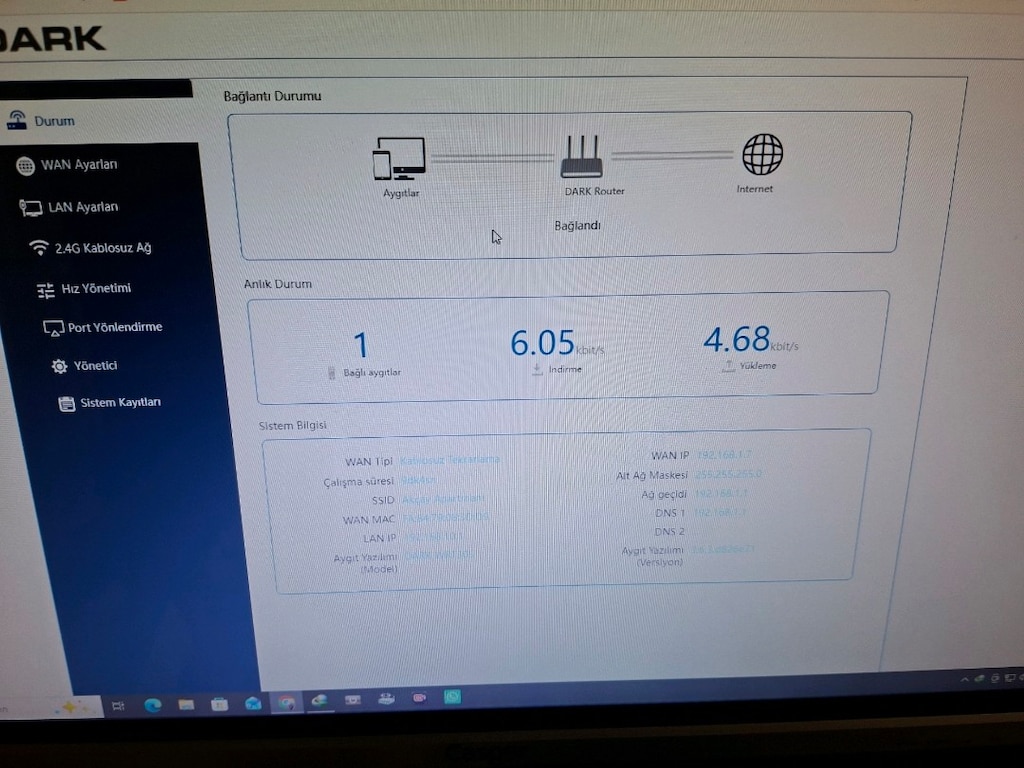Click the DARK logo in header
The width and height of the screenshot is (1024, 768).
coord(52,39)
